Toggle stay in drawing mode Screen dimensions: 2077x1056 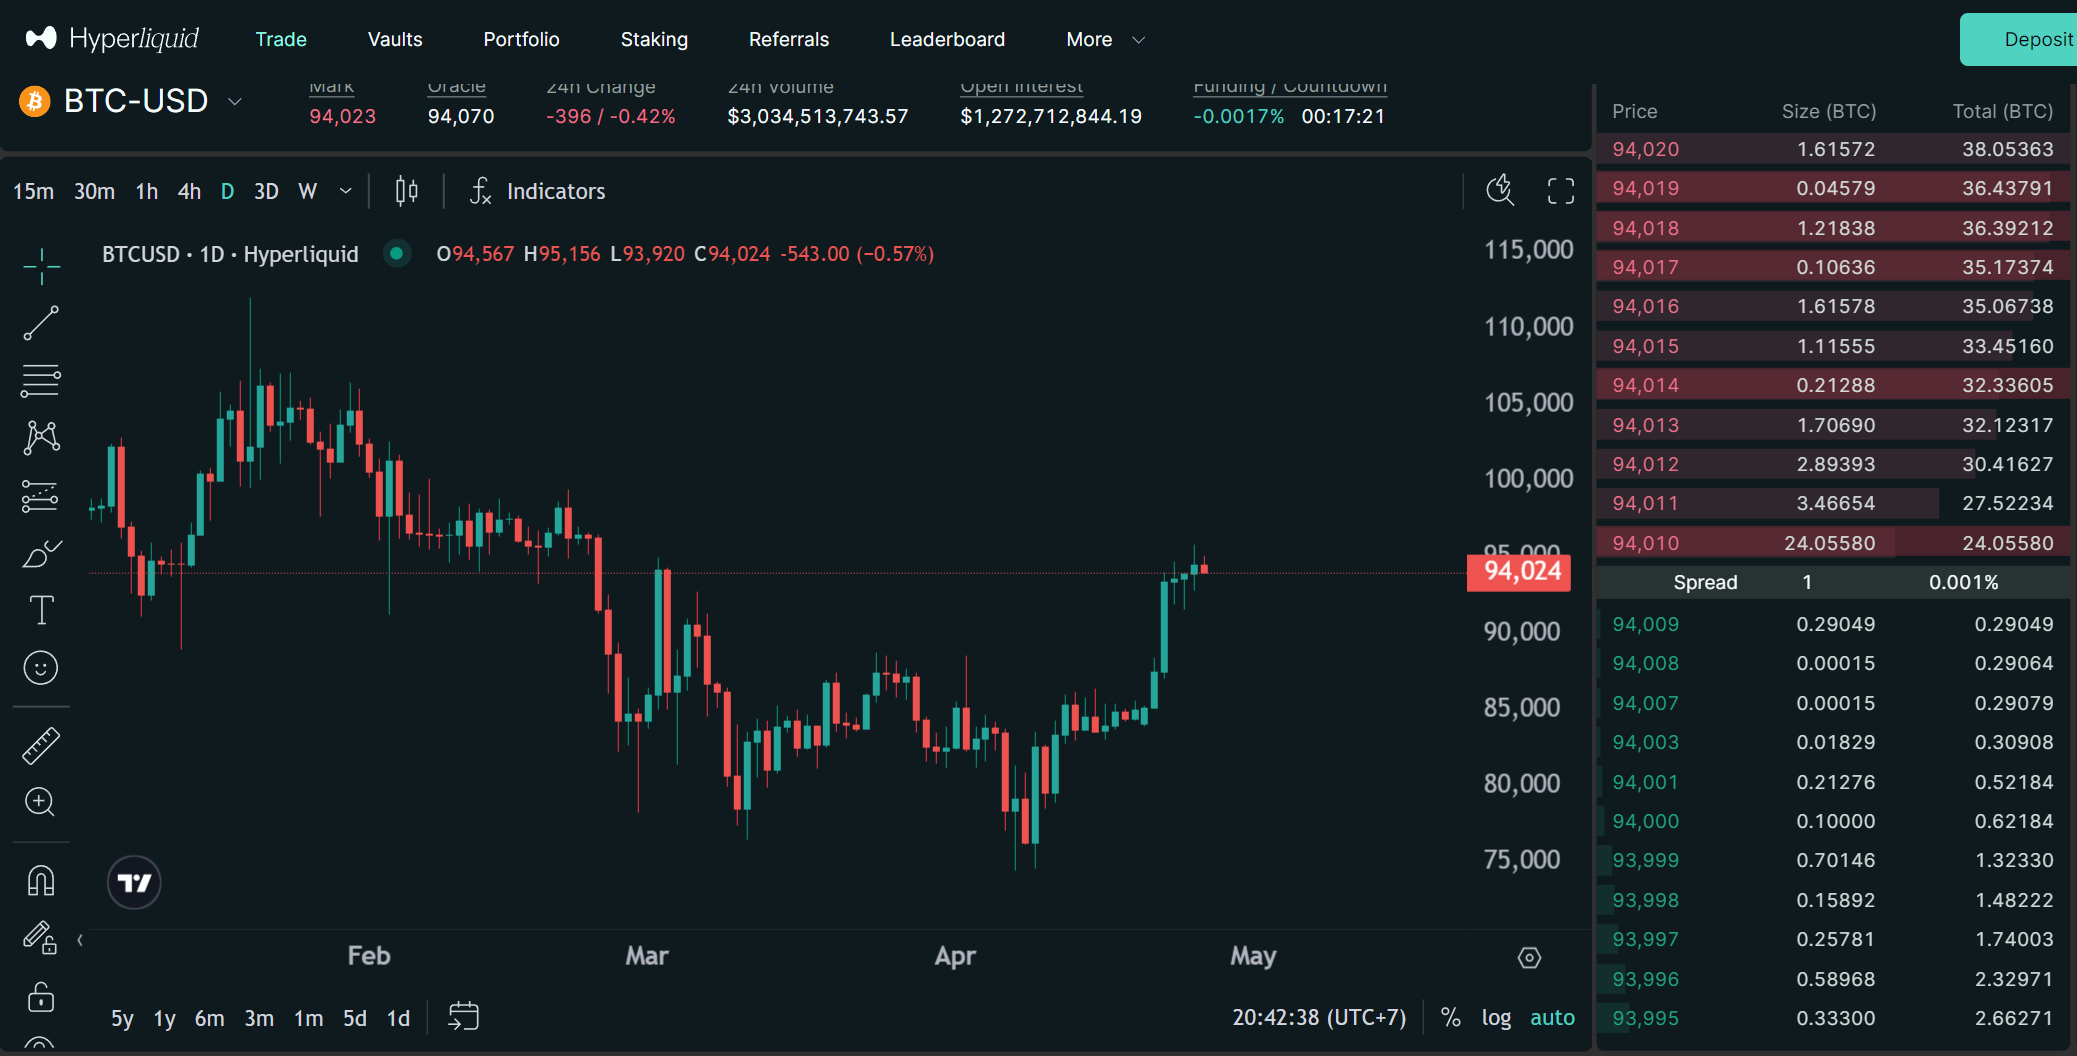pyautogui.click(x=41, y=938)
